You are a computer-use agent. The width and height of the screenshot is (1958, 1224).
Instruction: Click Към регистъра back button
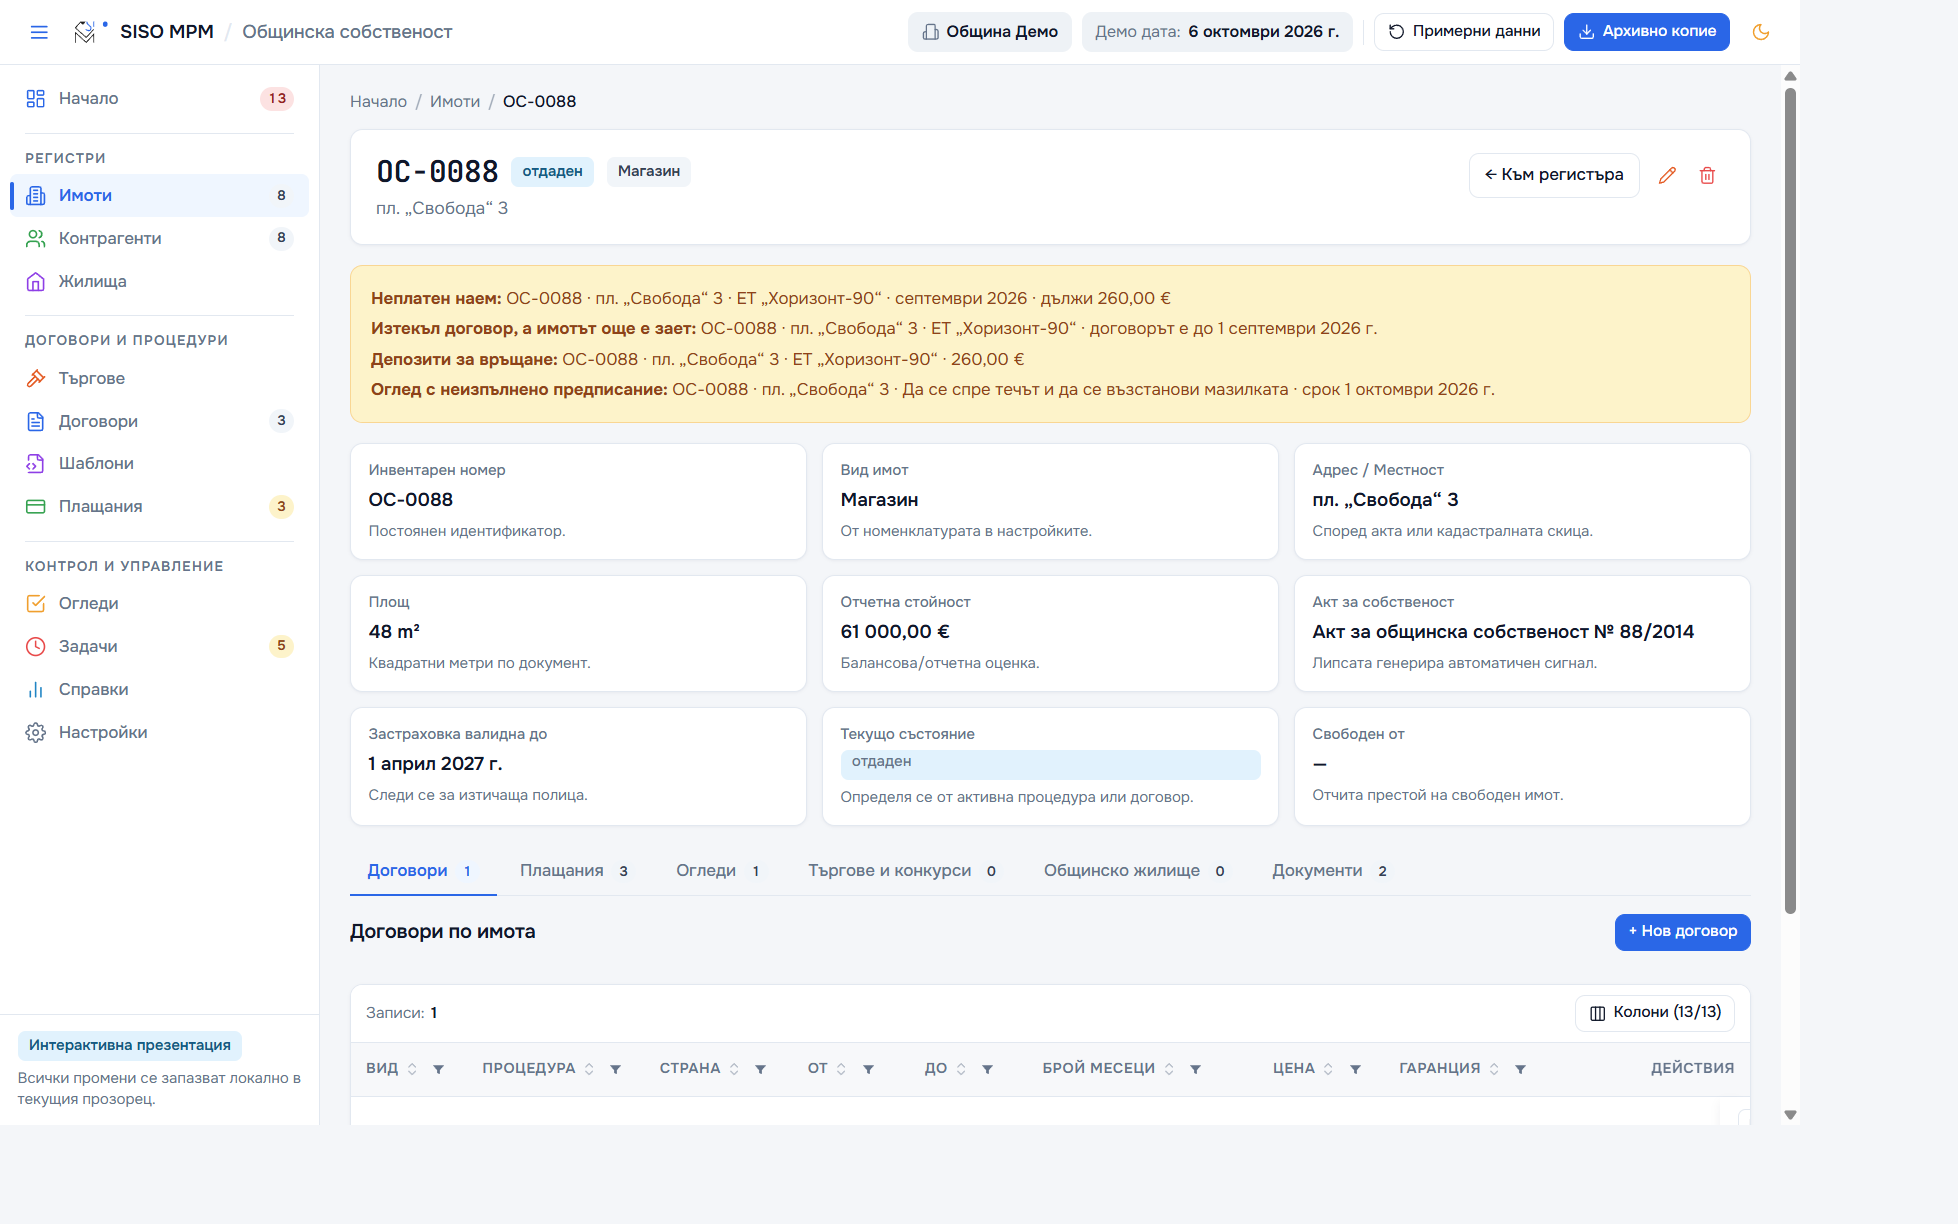[1554, 175]
